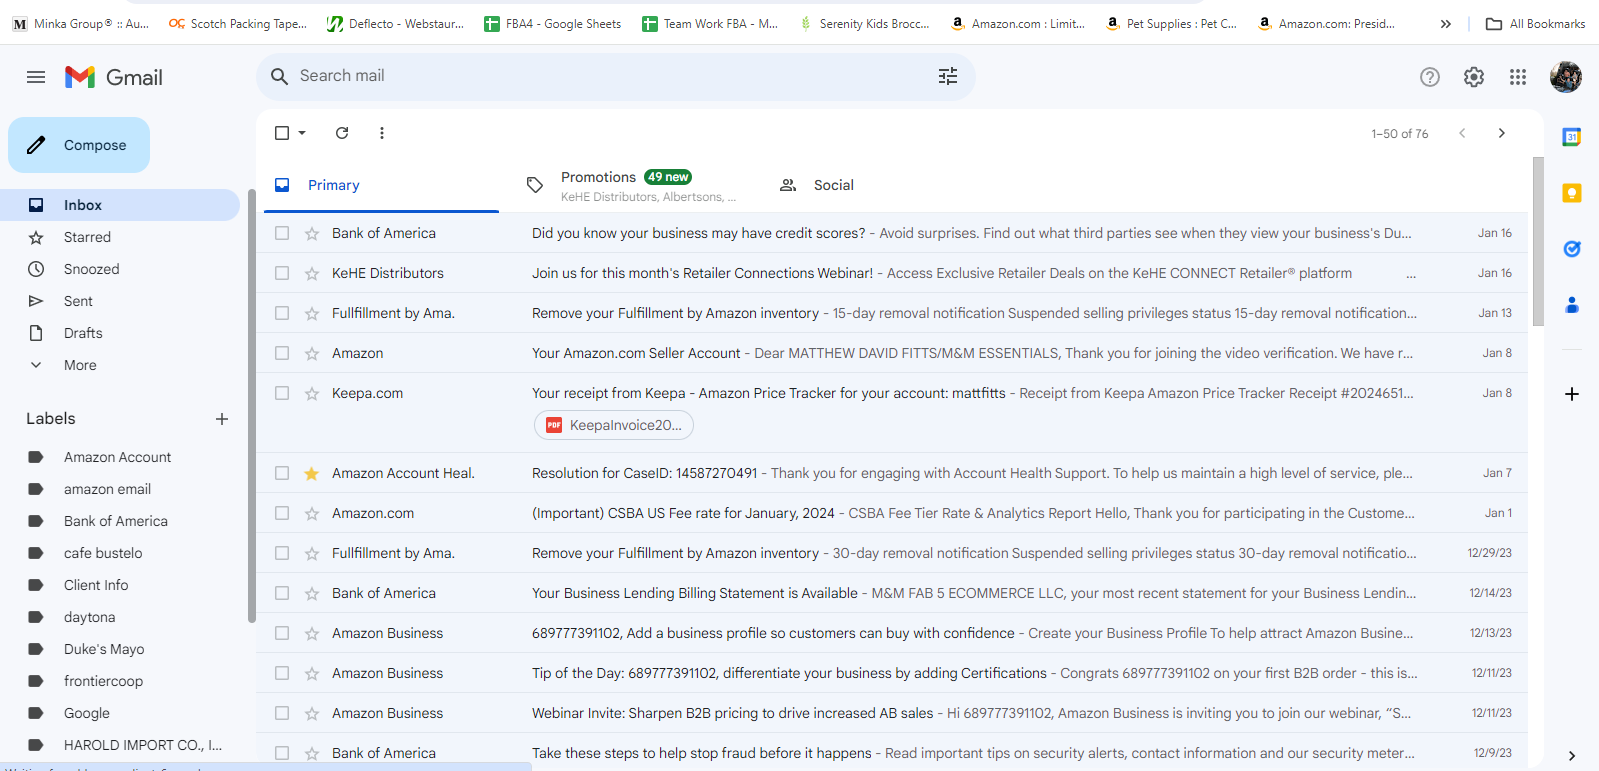Tick checkbox for KeHE Distributors email
Viewport: 1599px width, 771px height.
pyautogui.click(x=282, y=273)
